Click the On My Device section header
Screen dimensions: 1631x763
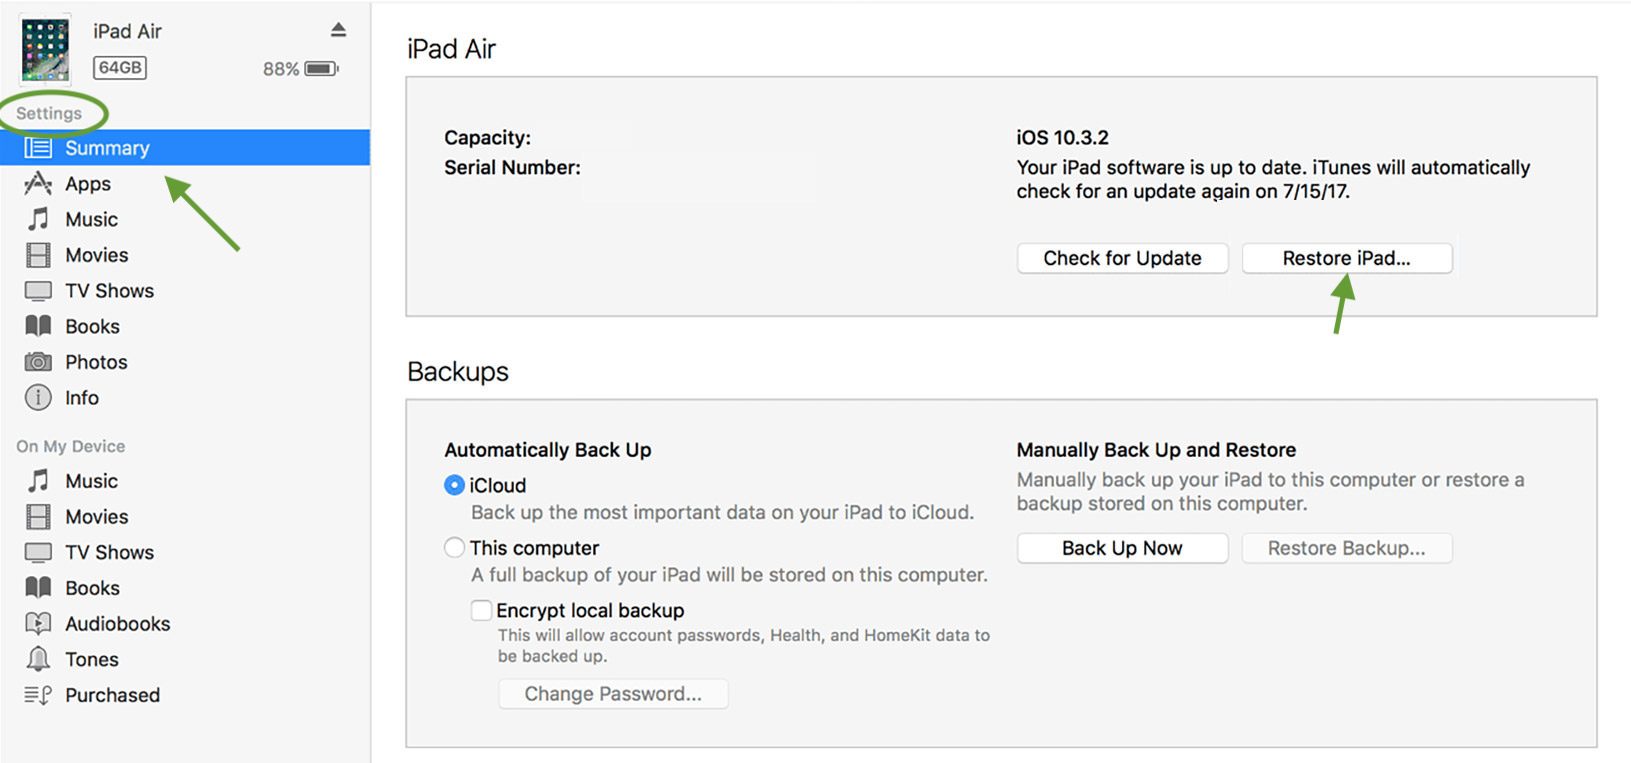70,446
